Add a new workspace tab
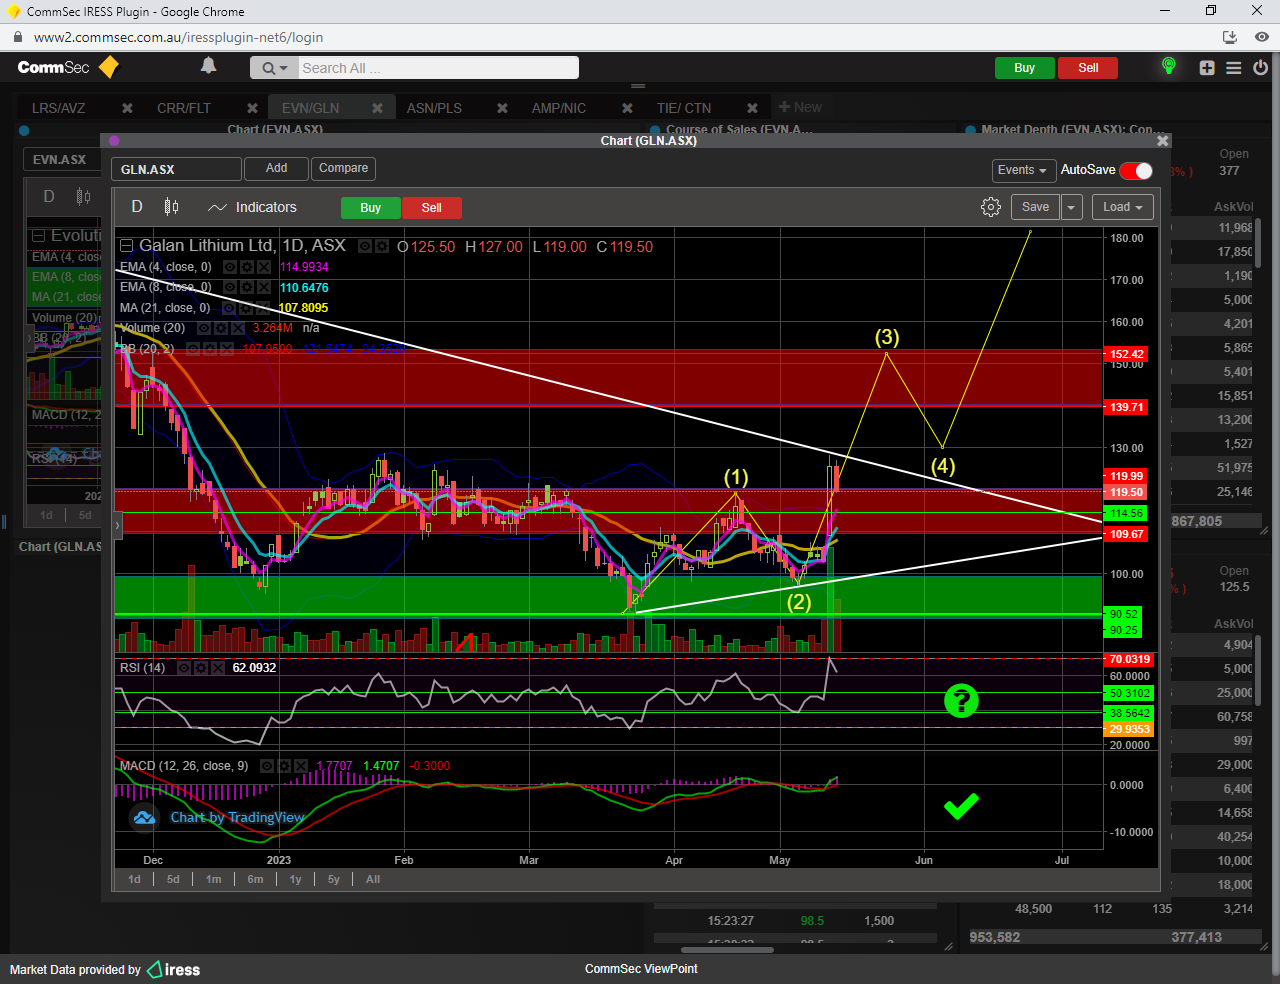1280x984 pixels. click(800, 107)
